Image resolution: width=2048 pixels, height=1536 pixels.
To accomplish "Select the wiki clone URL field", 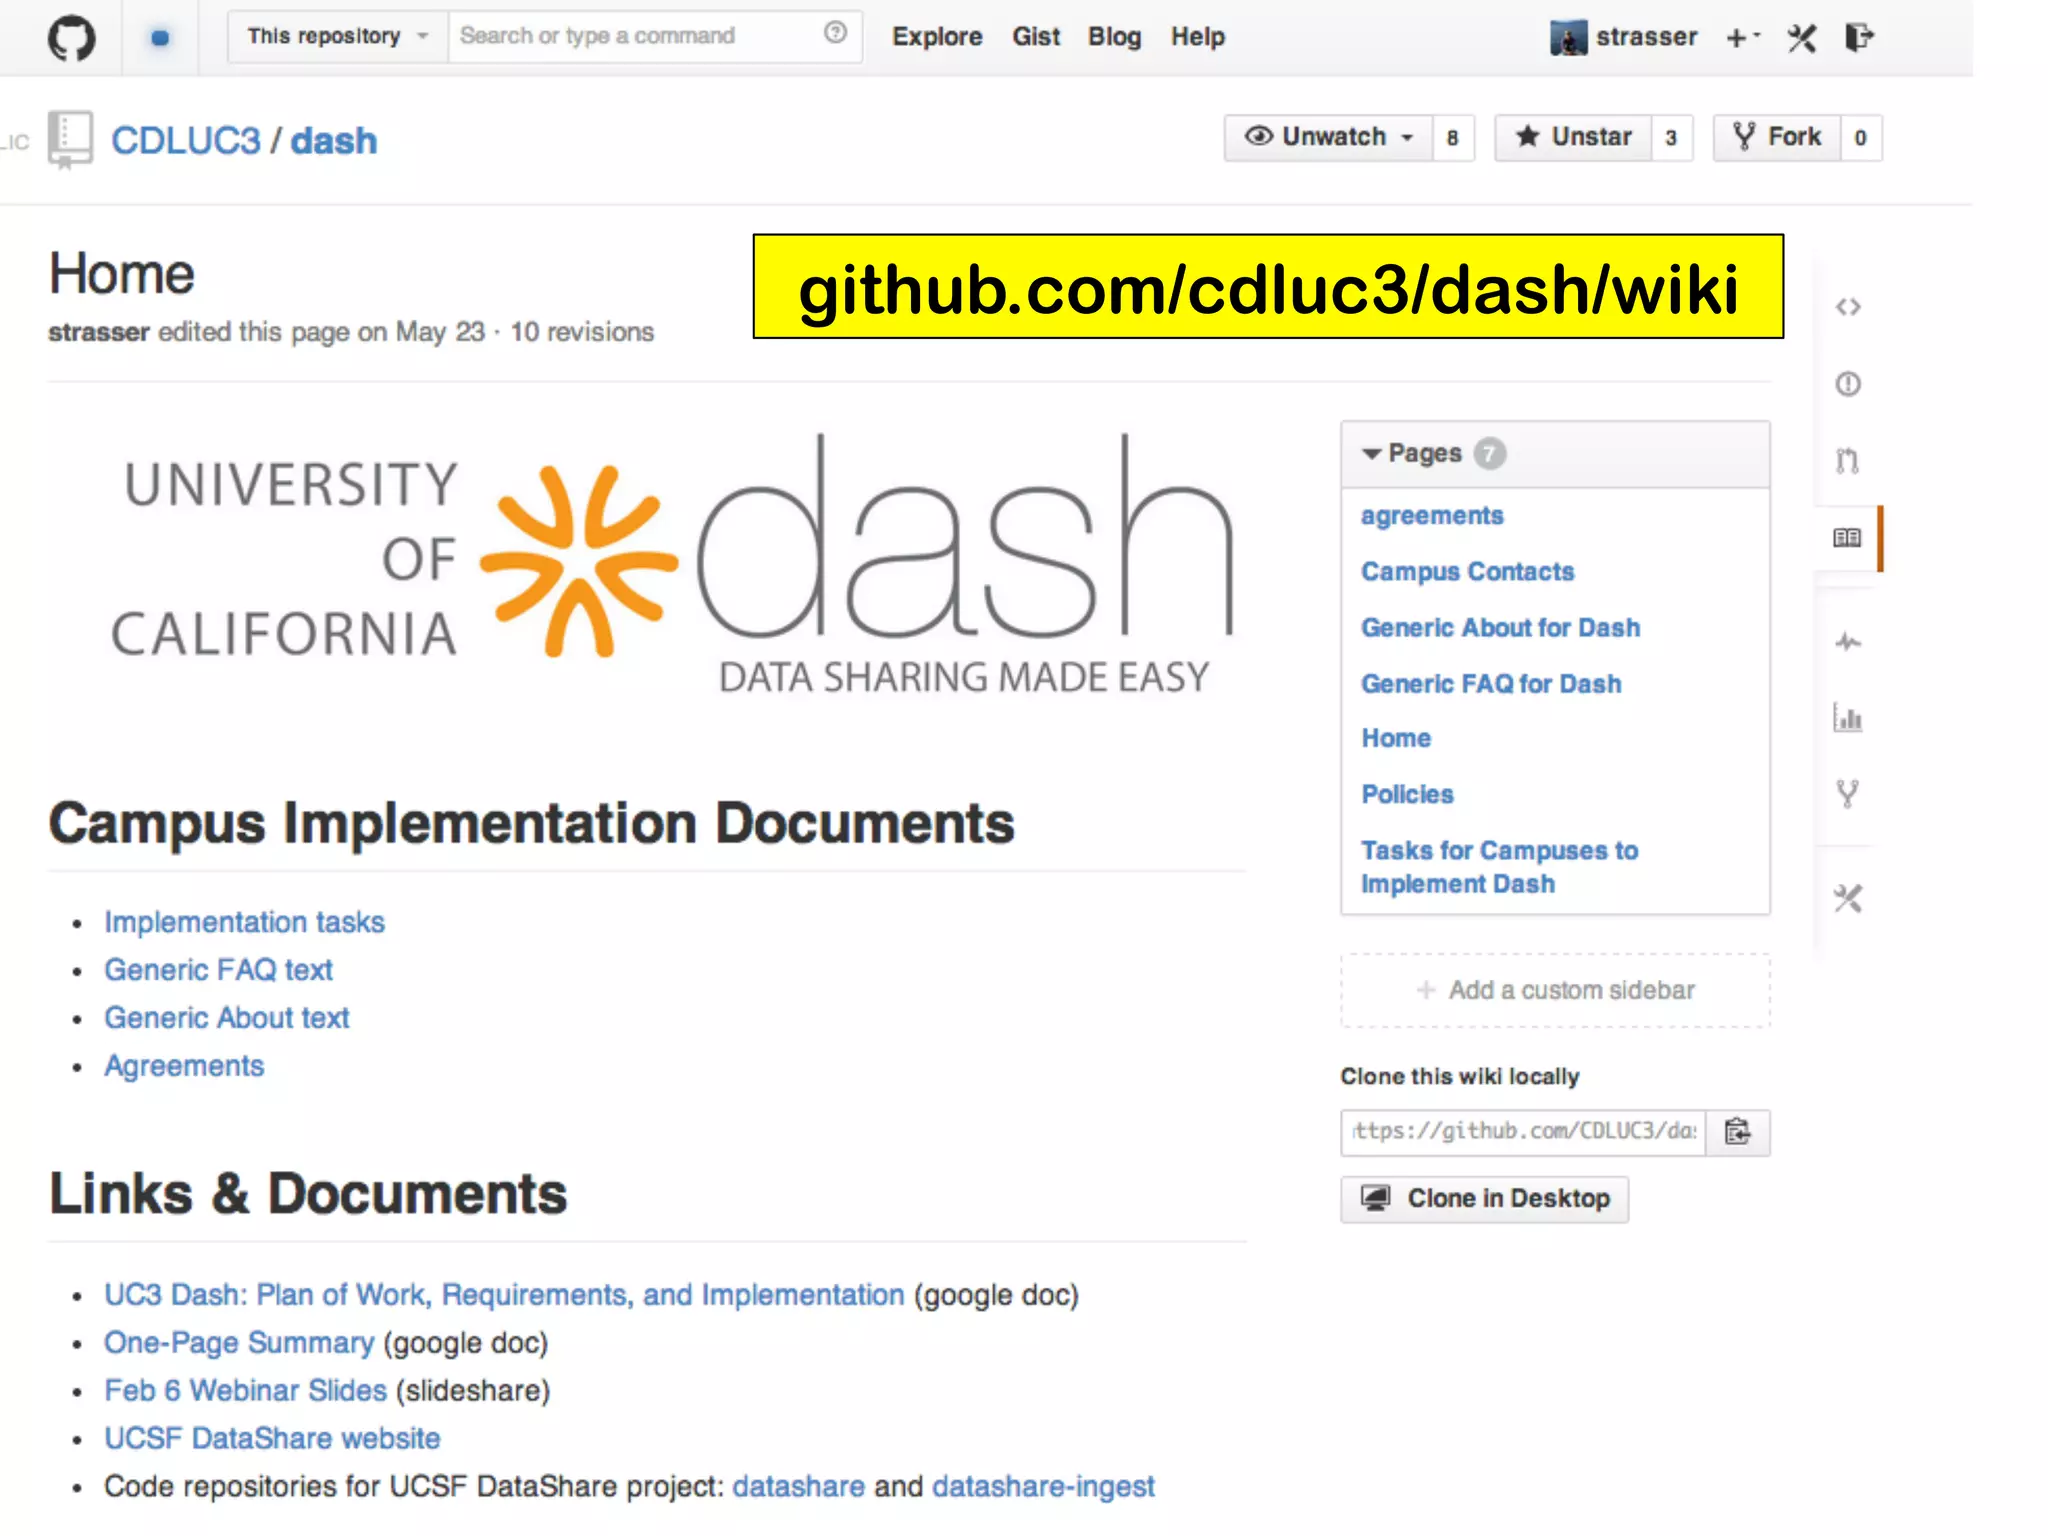I will tap(1523, 1132).
